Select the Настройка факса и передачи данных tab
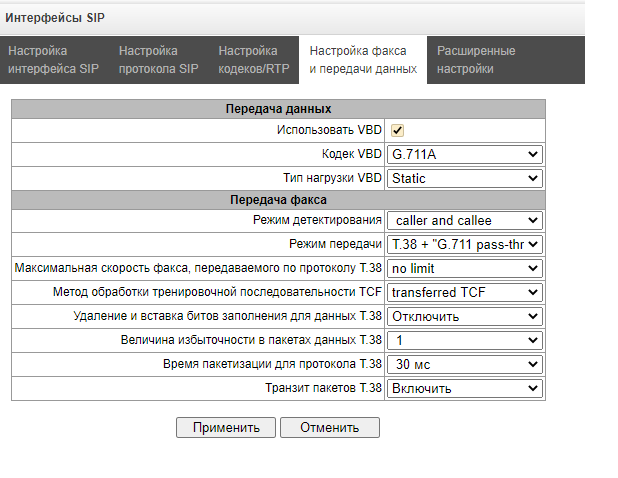The width and height of the screenshot is (618, 478). (x=363, y=60)
